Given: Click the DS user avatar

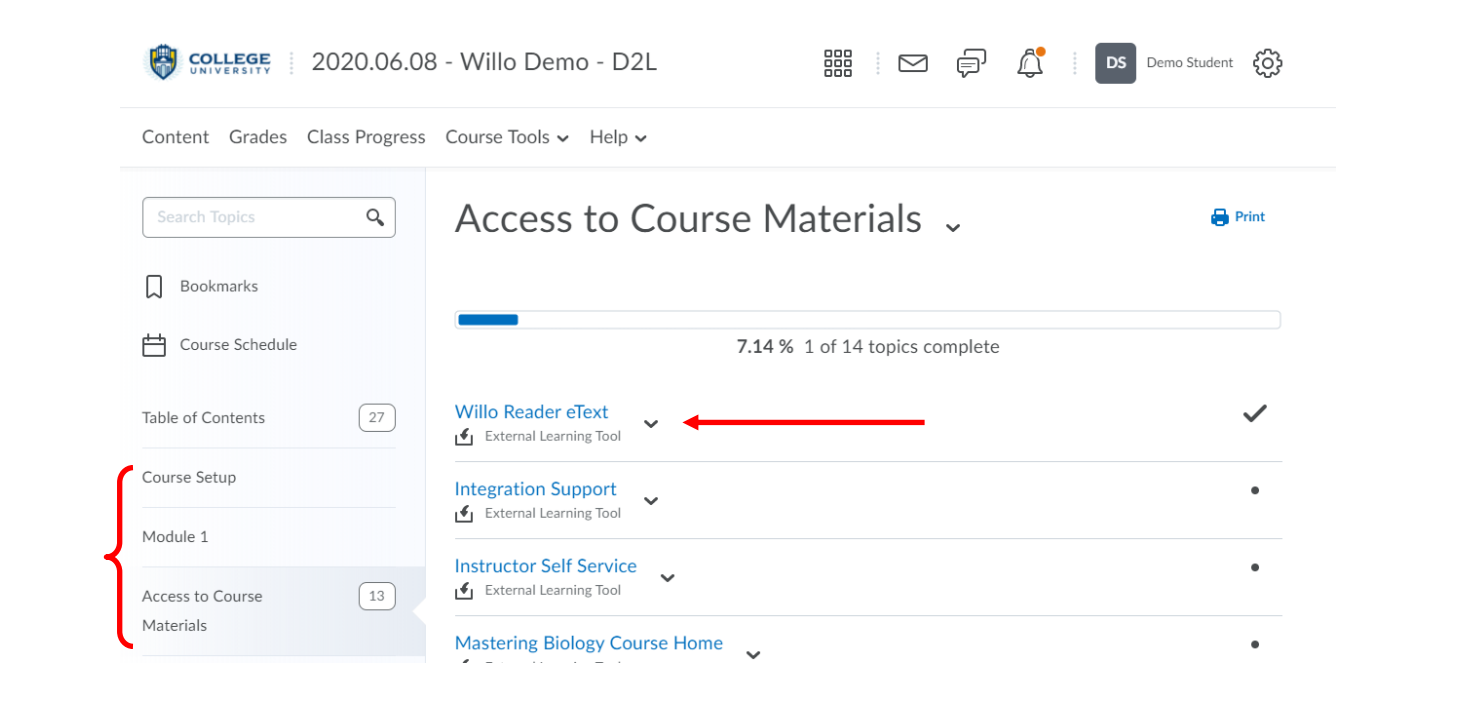Looking at the screenshot, I should (x=1115, y=63).
